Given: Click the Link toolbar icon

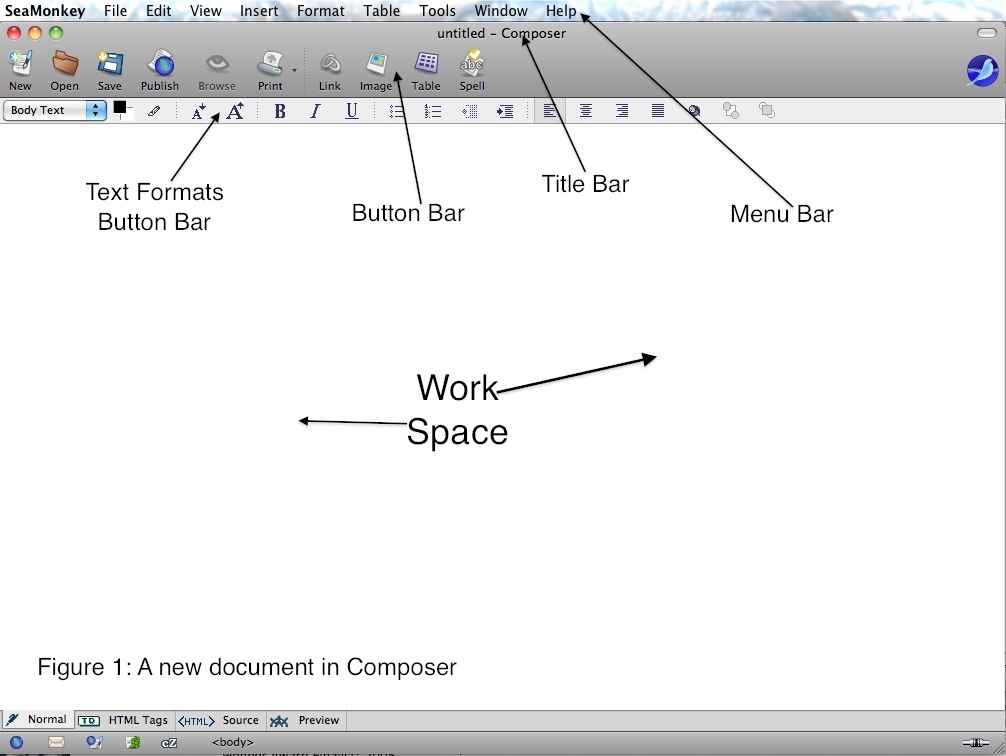Looking at the screenshot, I should coord(330,70).
